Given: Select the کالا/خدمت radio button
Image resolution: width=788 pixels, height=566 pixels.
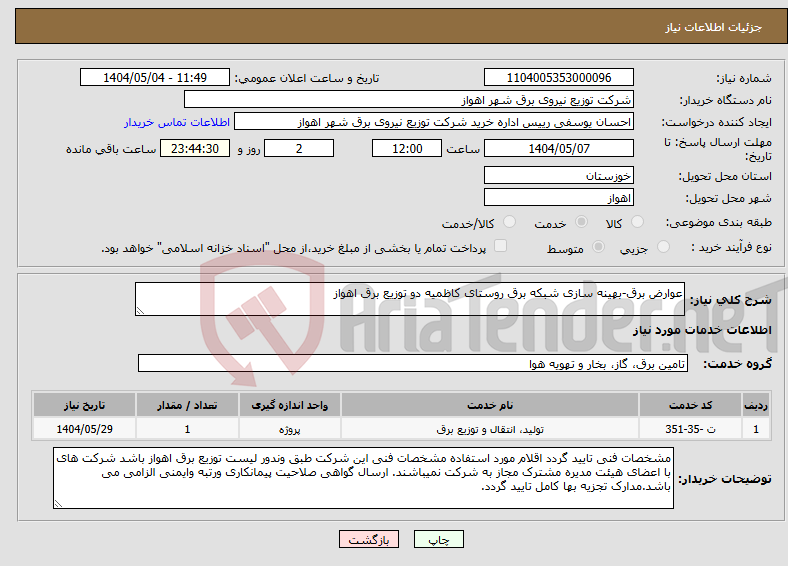Looking at the screenshot, I should coord(510,222).
